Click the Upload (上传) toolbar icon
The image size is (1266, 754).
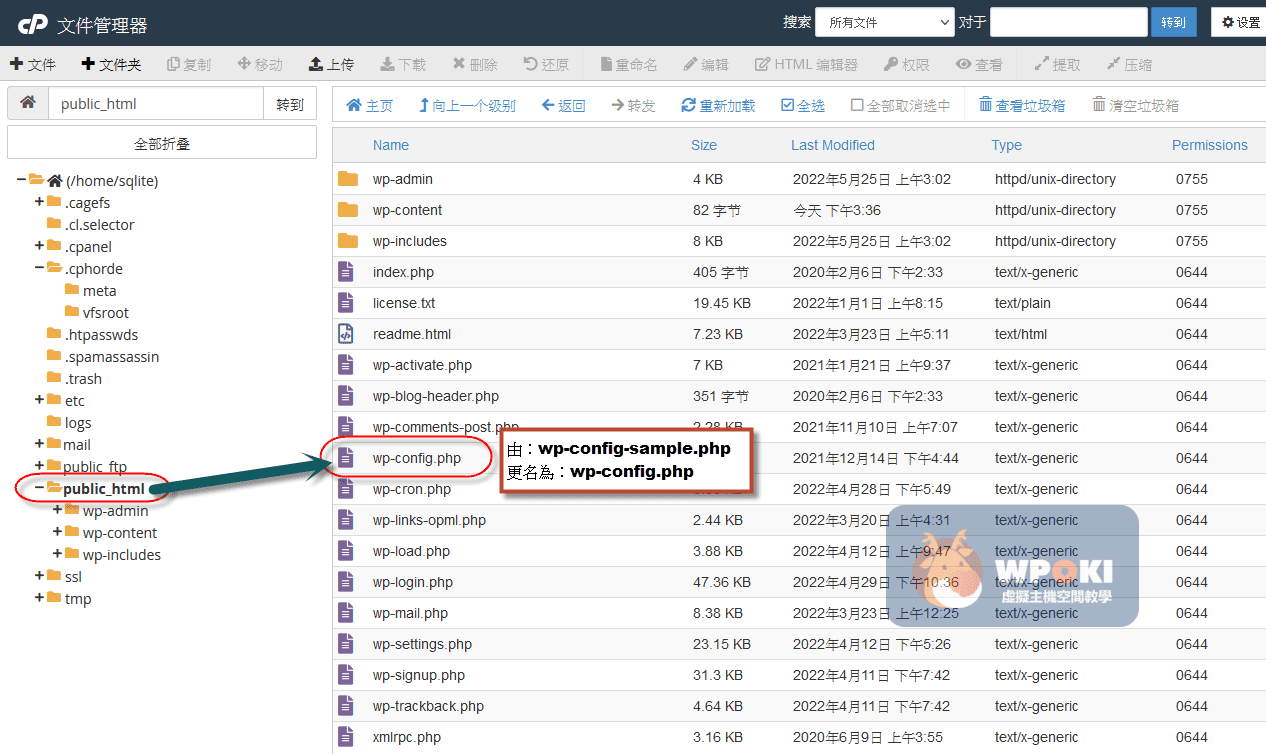pyautogui.click(x=316, y=64)
